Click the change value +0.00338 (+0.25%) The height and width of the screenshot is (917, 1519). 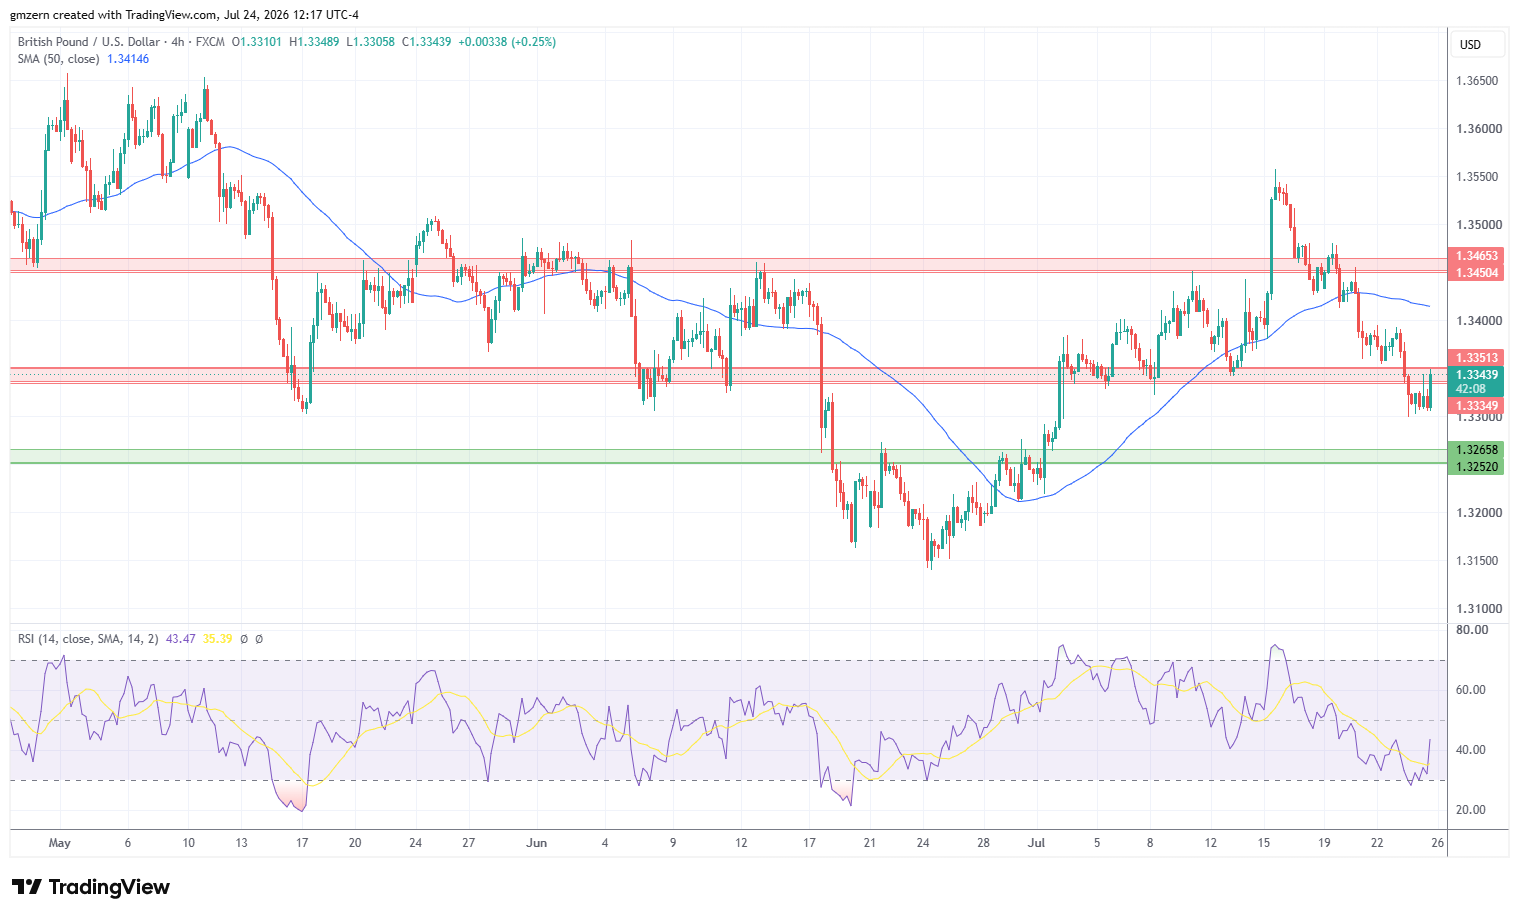[x=507, y=42]
